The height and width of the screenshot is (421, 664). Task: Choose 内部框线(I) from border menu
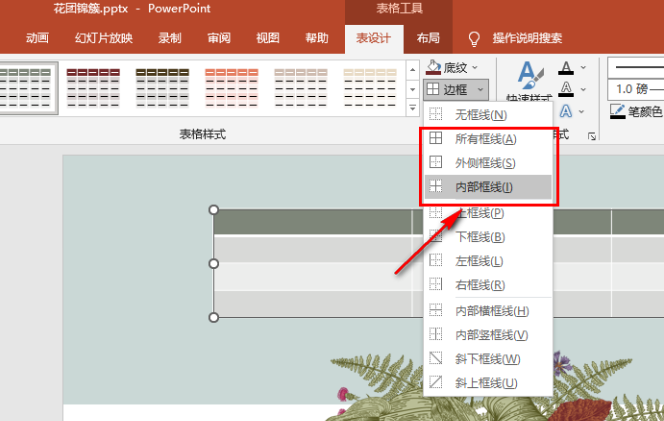tap(488, 187)
